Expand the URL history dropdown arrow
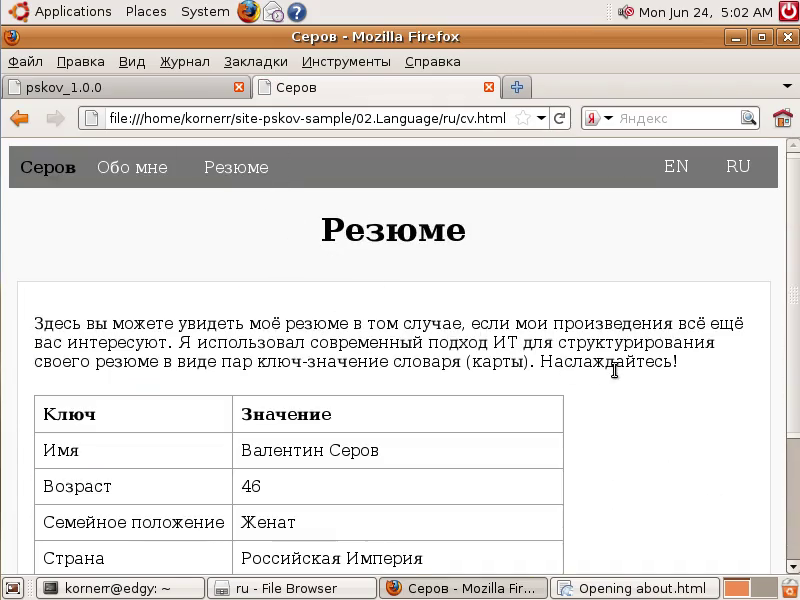 [x=541, y=118]
